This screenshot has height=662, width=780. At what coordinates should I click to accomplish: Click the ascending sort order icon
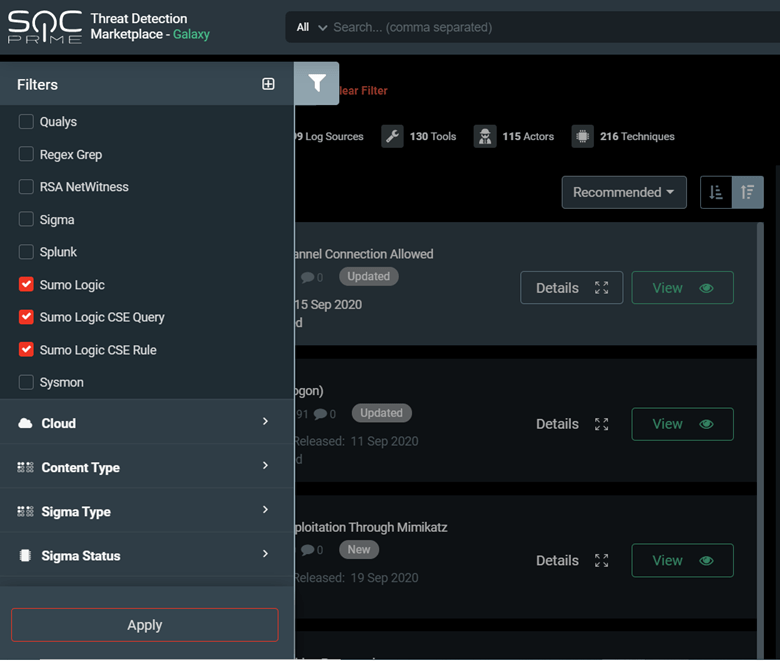715,192
